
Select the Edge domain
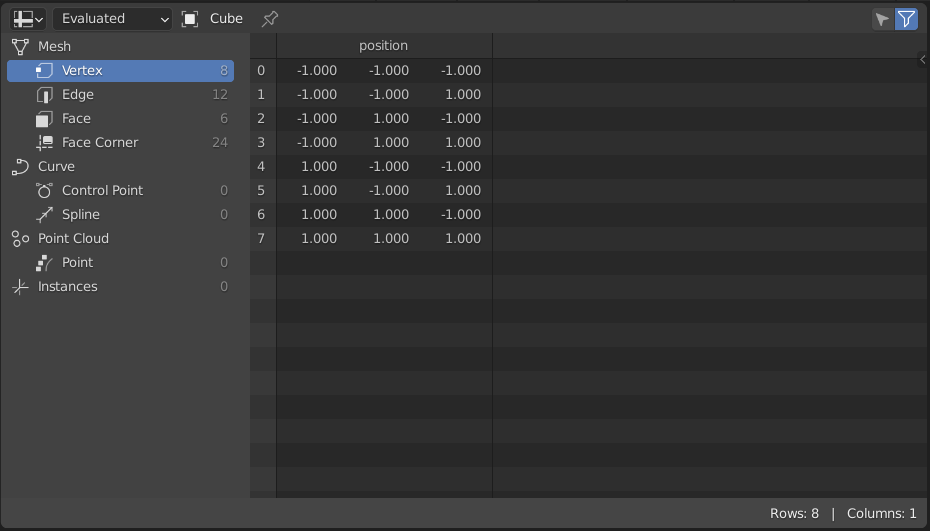(x=120, y=95)
